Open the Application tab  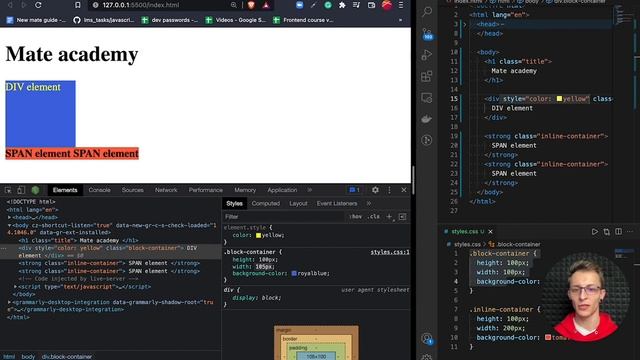[x=282, y=190]
